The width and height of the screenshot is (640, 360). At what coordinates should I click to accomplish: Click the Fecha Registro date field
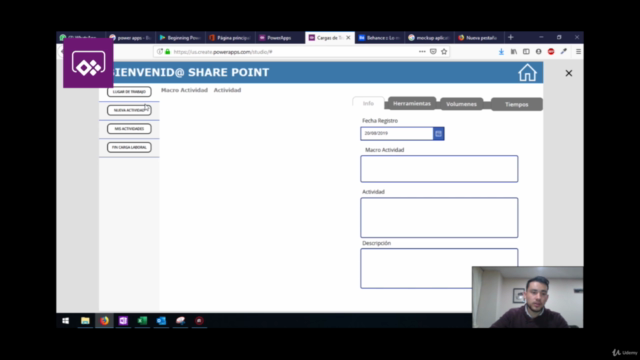(x=397, y=133)
